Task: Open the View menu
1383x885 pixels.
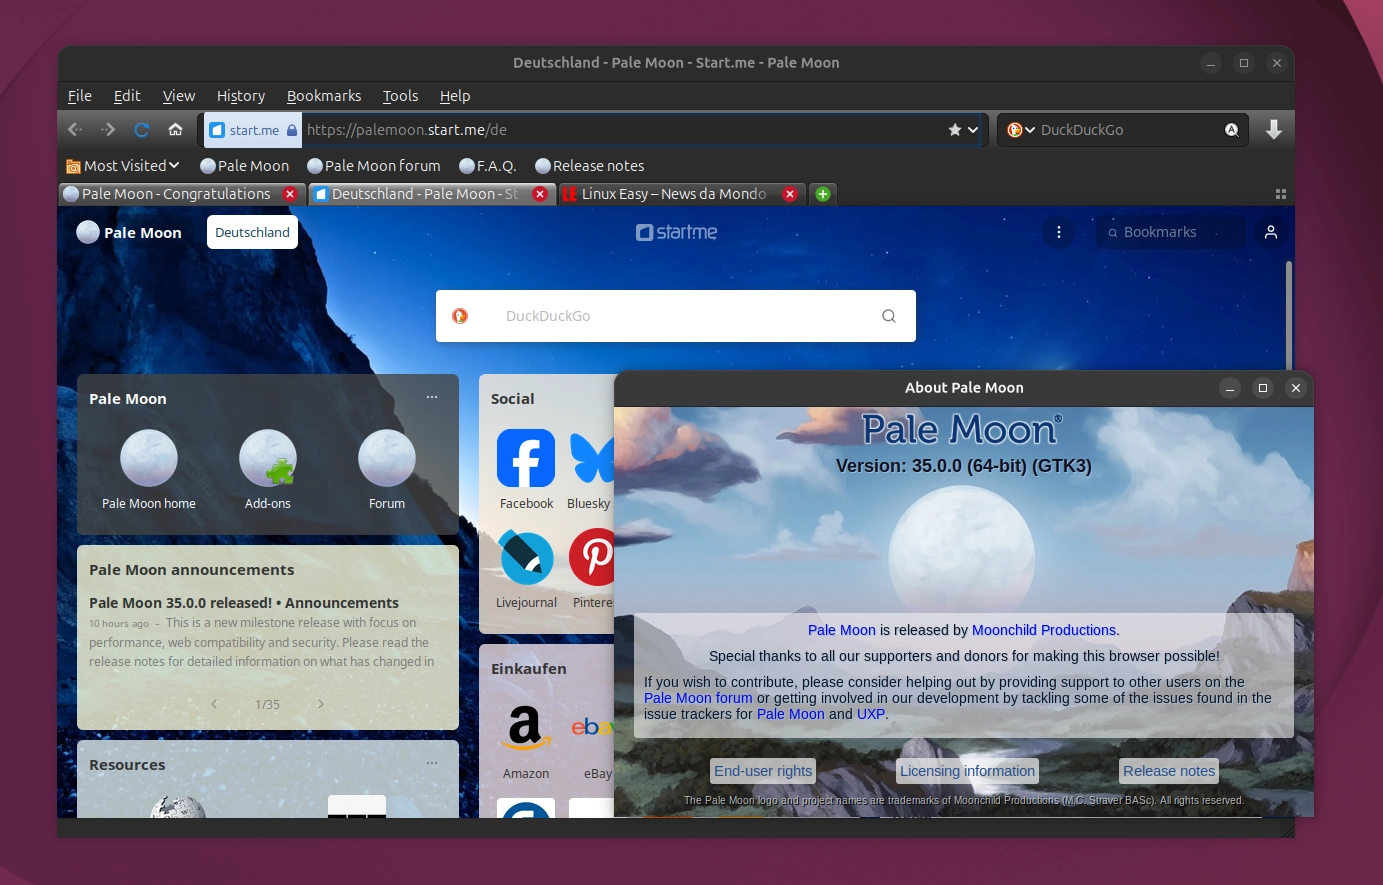Action: click(x=179, y=96)
